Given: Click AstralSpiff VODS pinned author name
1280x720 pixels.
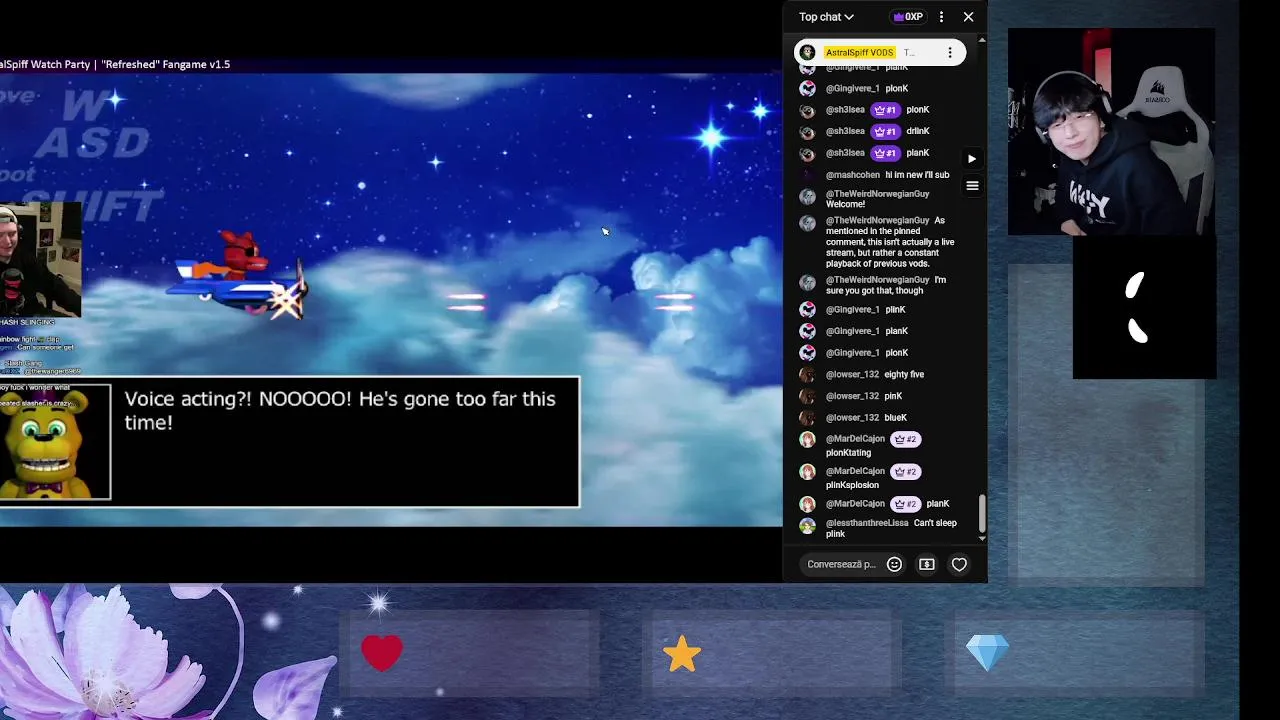Looking at the screenshot, I should pyautogui.click(x=859, y=52).
